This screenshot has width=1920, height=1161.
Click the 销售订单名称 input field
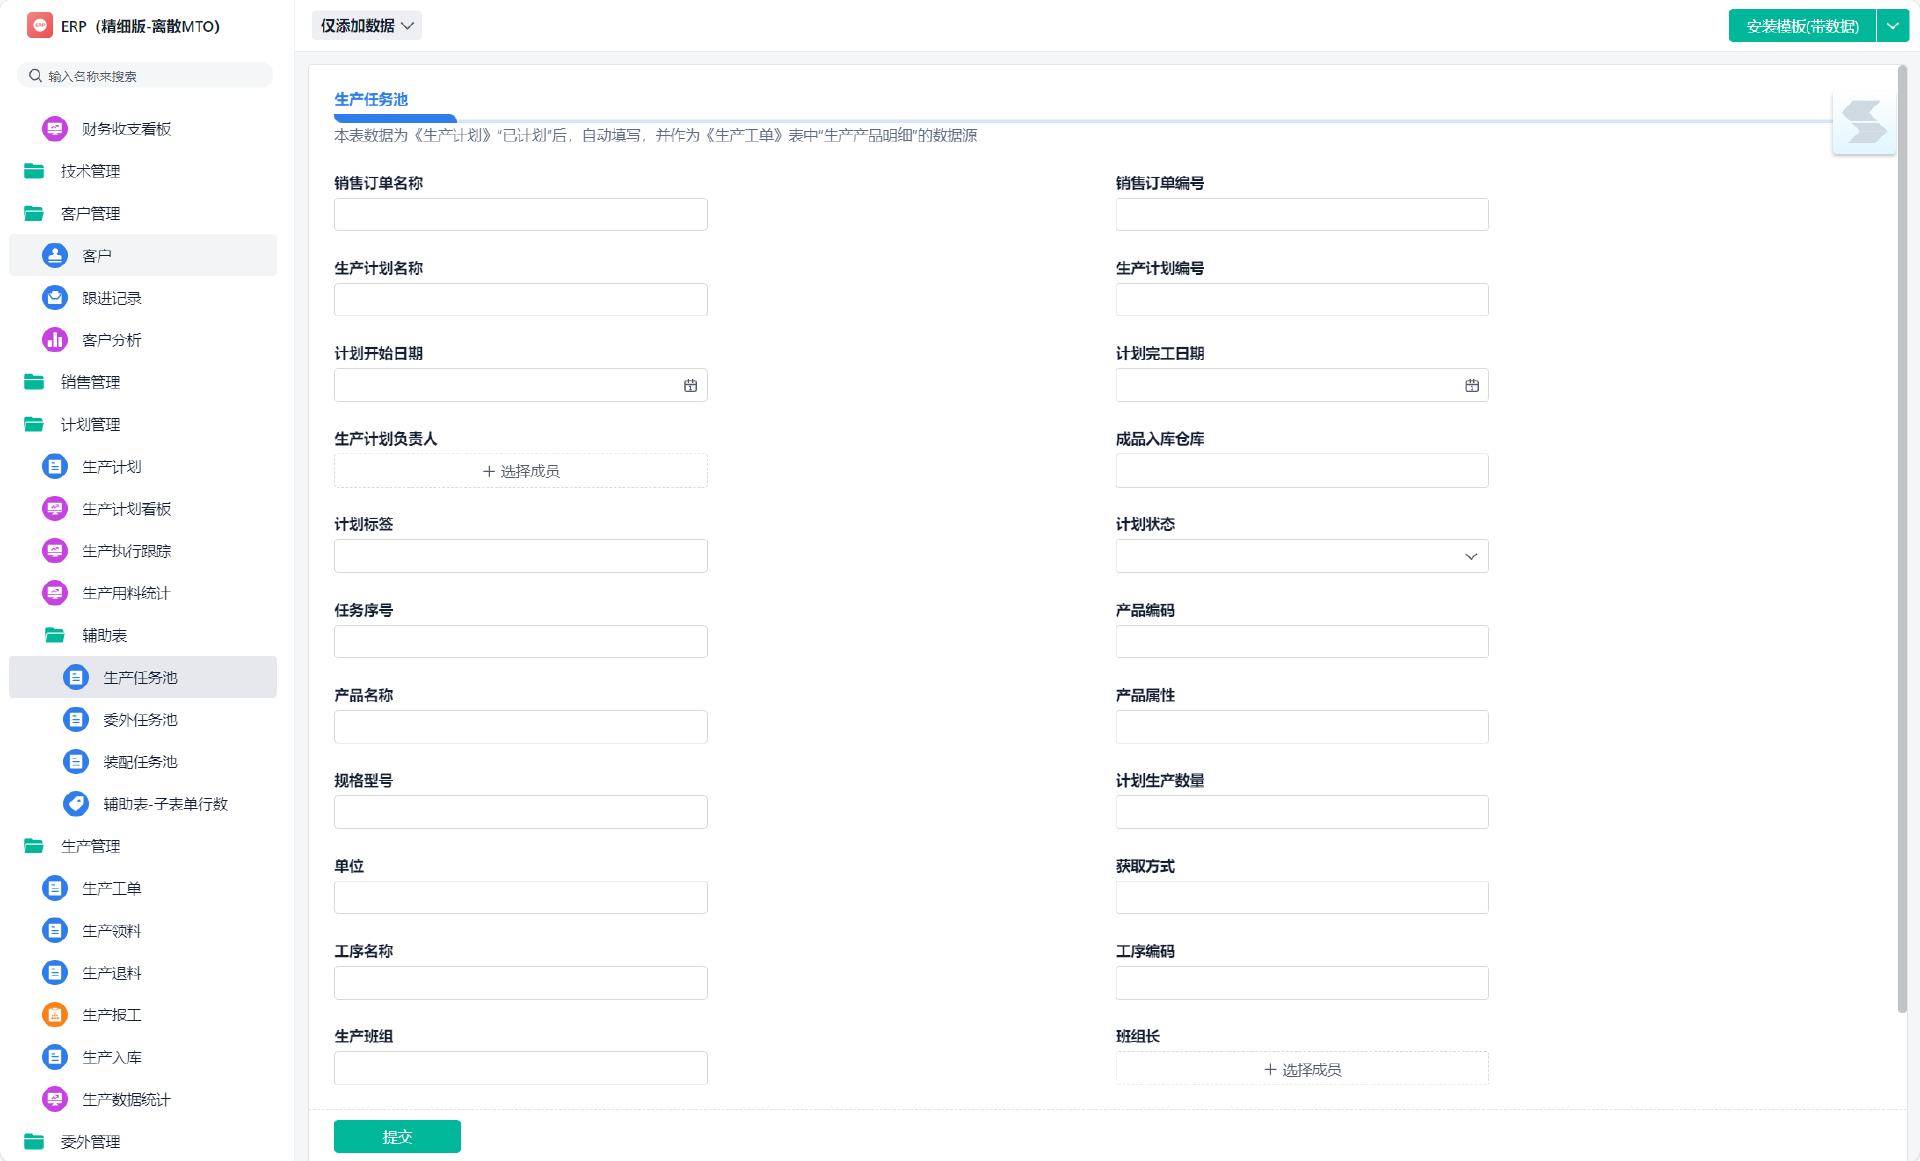(x=520, y=215)
